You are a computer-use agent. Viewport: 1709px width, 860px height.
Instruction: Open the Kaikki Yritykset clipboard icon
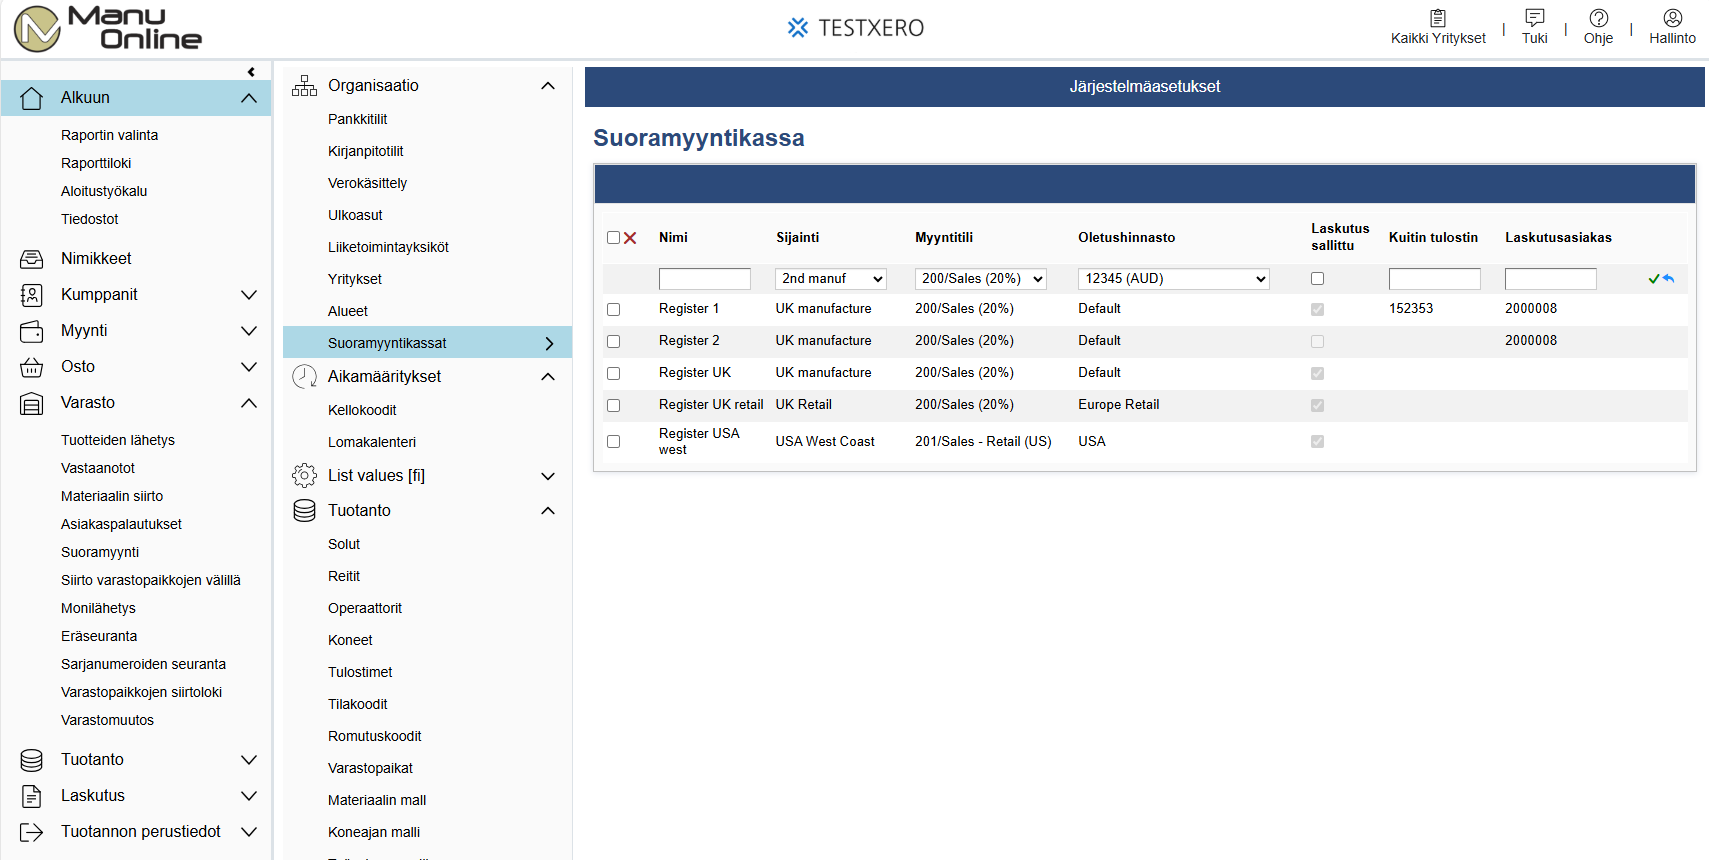pos(1438,18)
